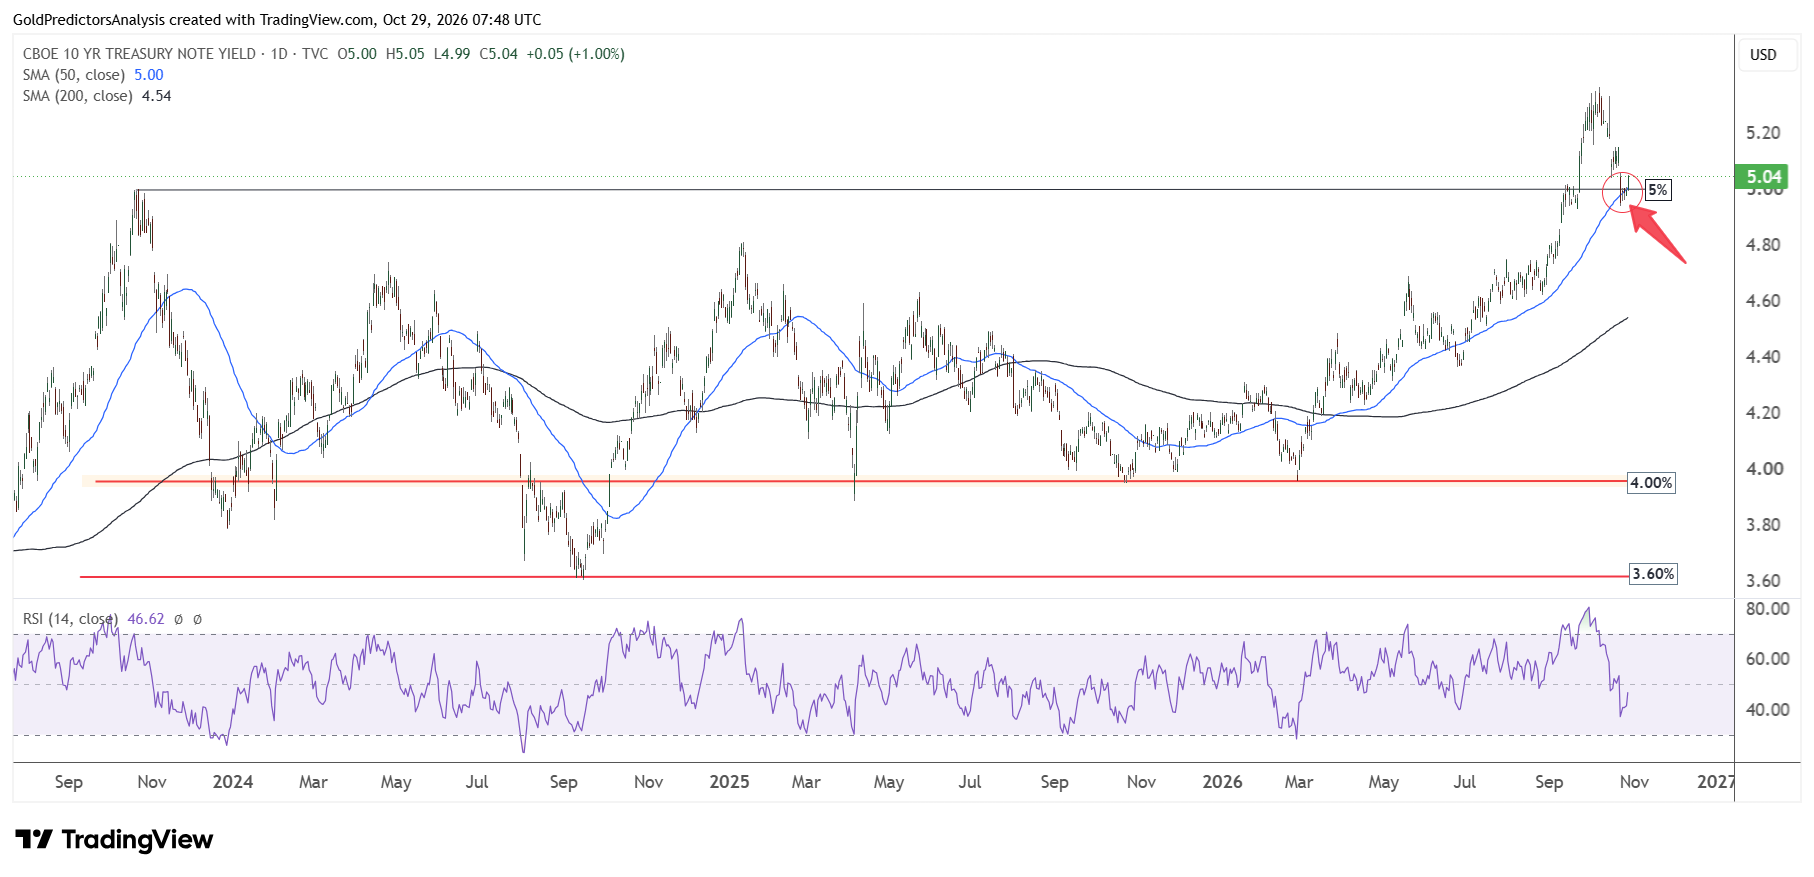Click the 5.20 price axis value

[x=1763, y=133]
